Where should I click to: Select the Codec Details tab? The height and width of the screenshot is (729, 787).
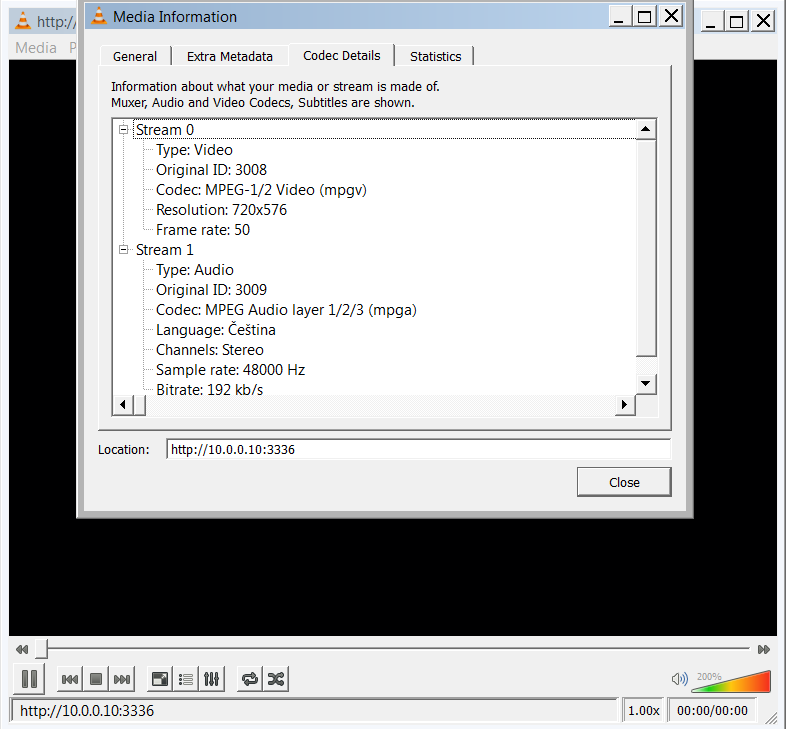(342, 55)
